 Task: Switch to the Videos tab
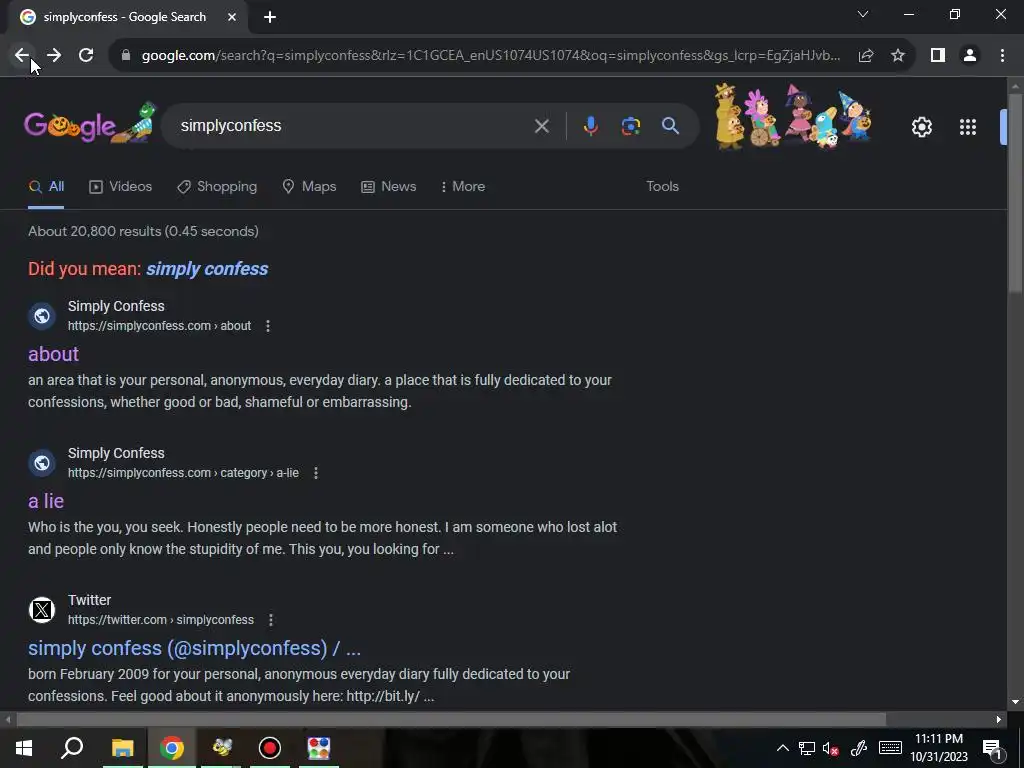coord(121,187)
